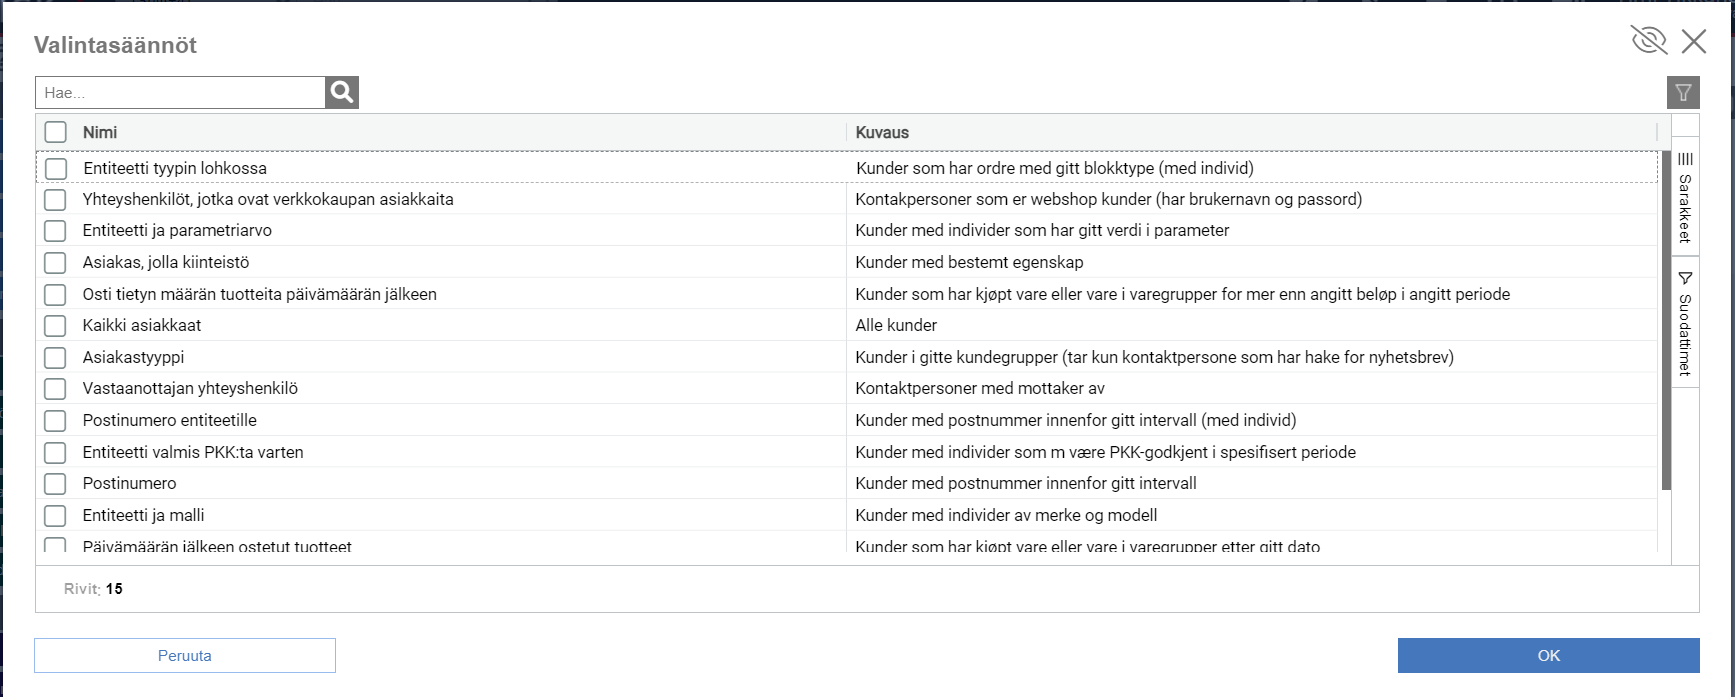The image size is (1735, 697).
Task: Click the search magnifier icon
Action: point(342,92)
